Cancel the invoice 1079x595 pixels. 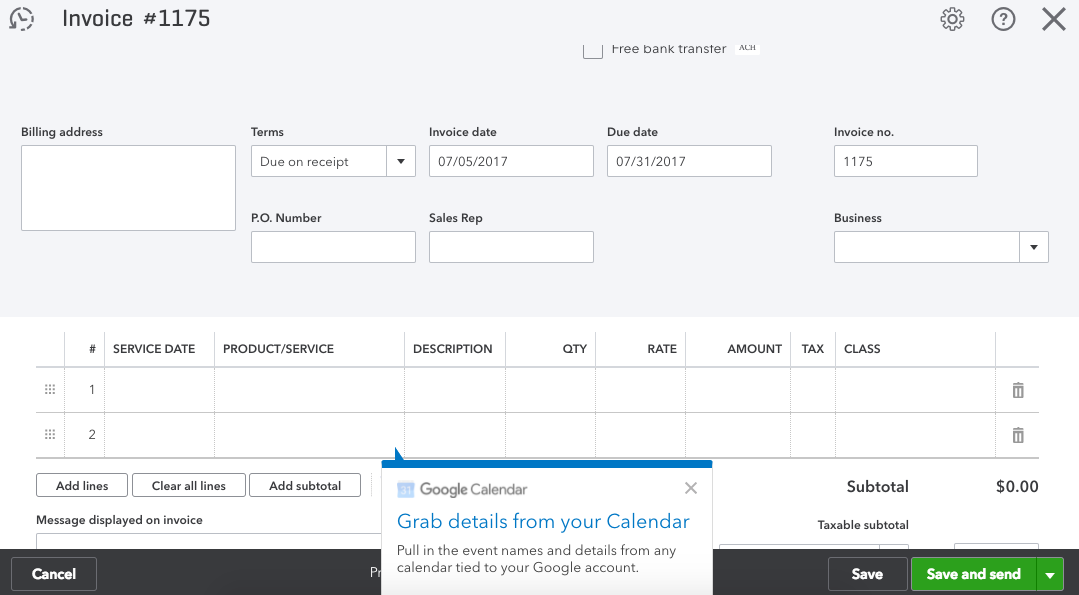coord(54,574)
